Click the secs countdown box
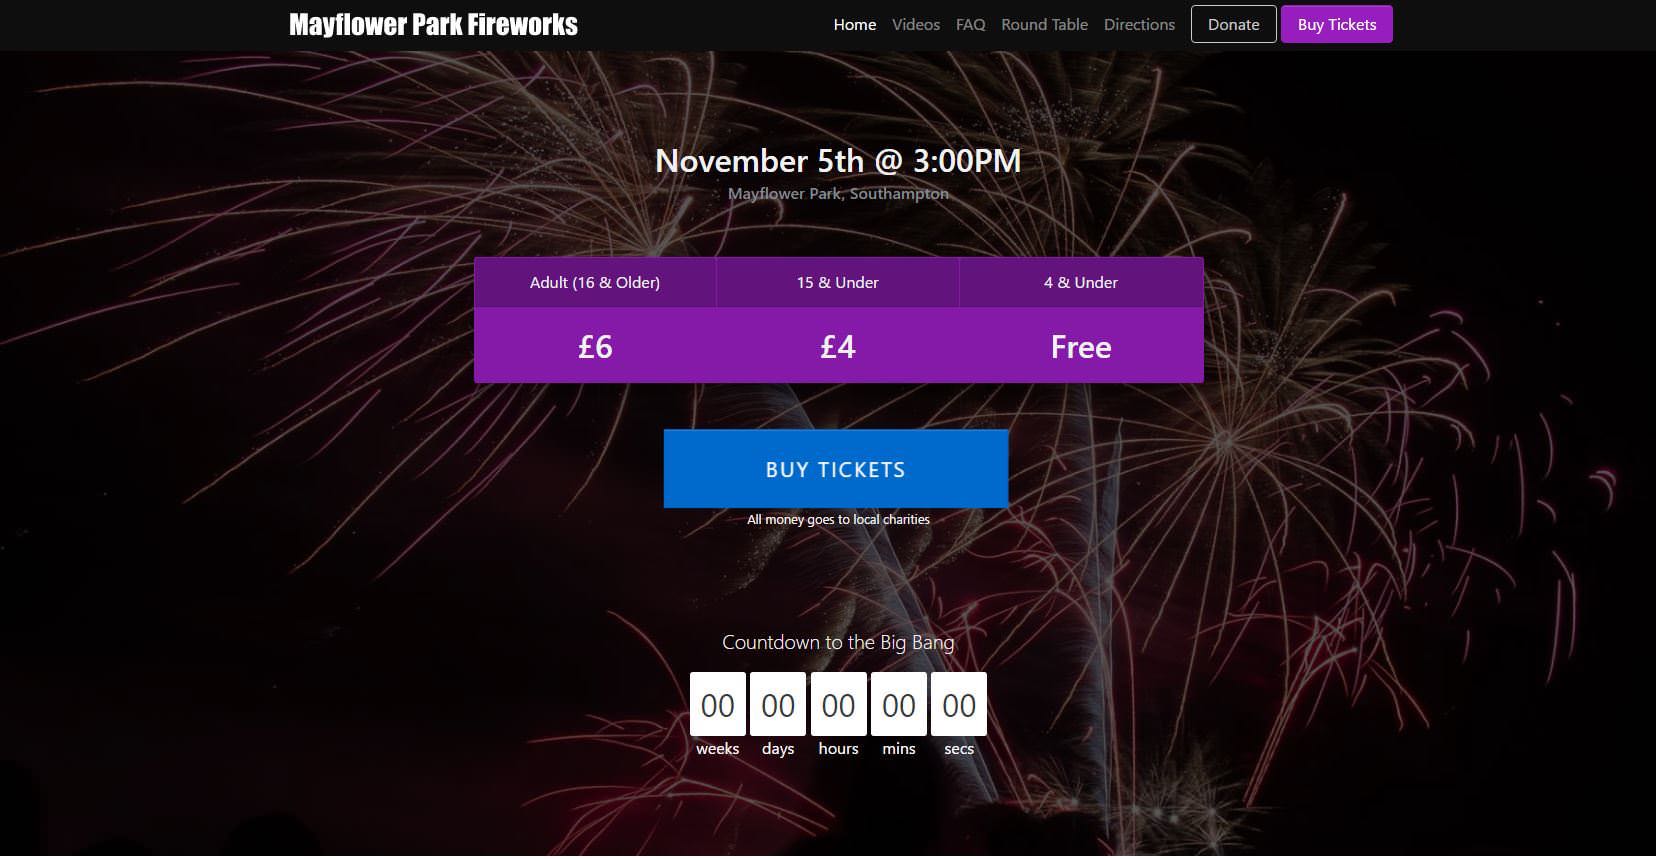The height and width of the screenshot is (859, 1656). [x=958, y=703]
